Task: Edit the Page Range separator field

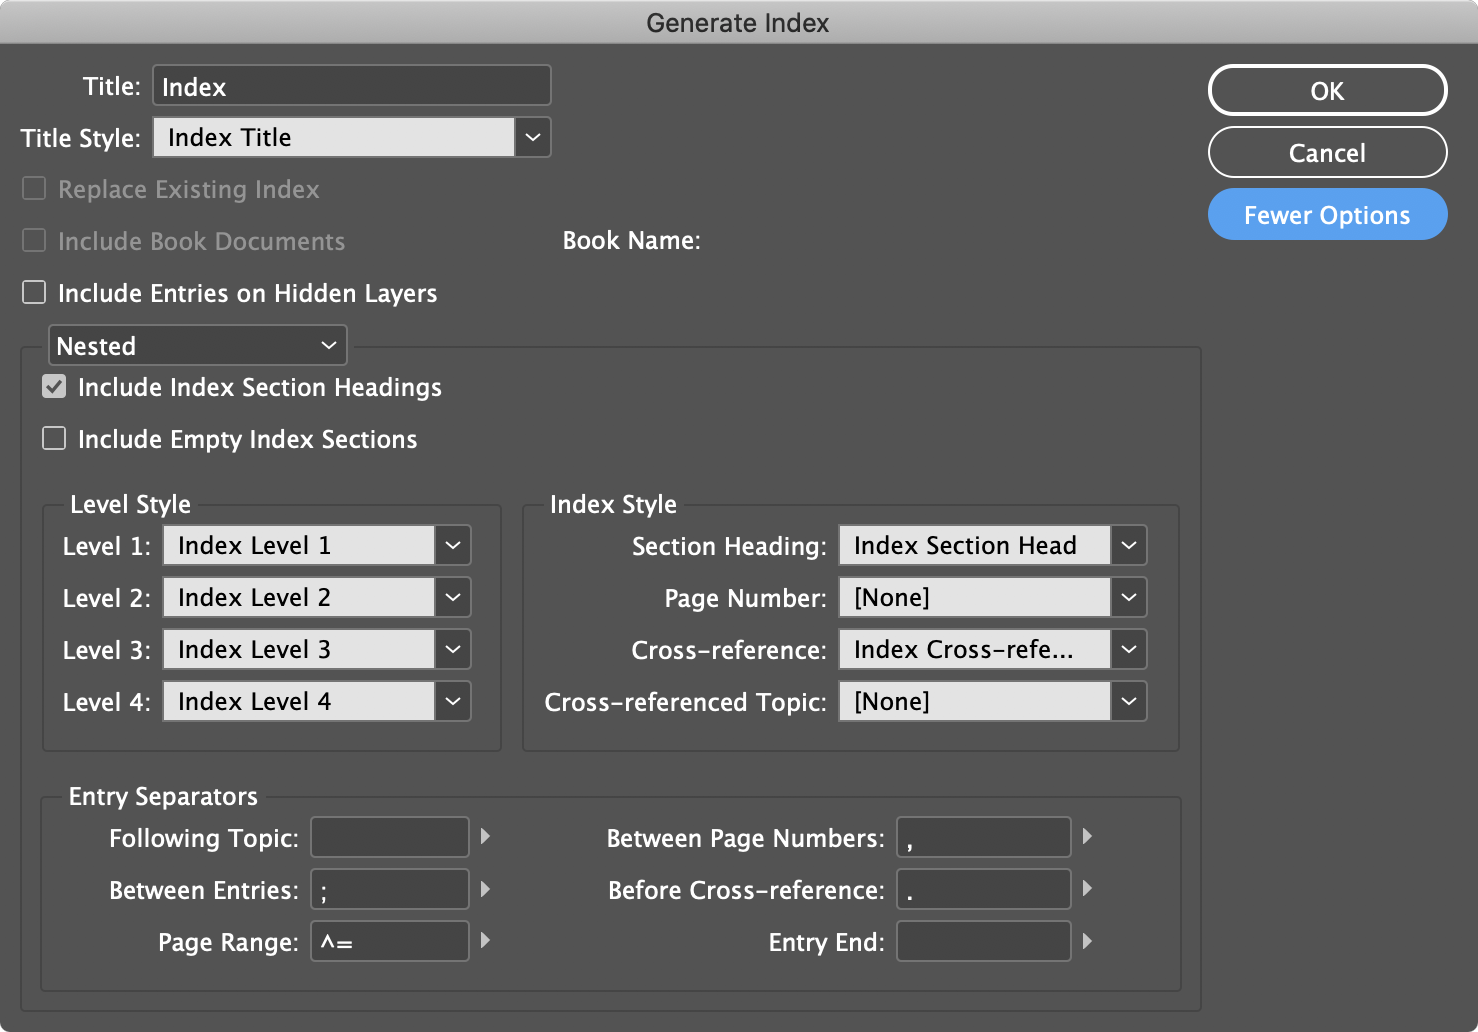Action: pyautogui.click(x=389, y=941)
